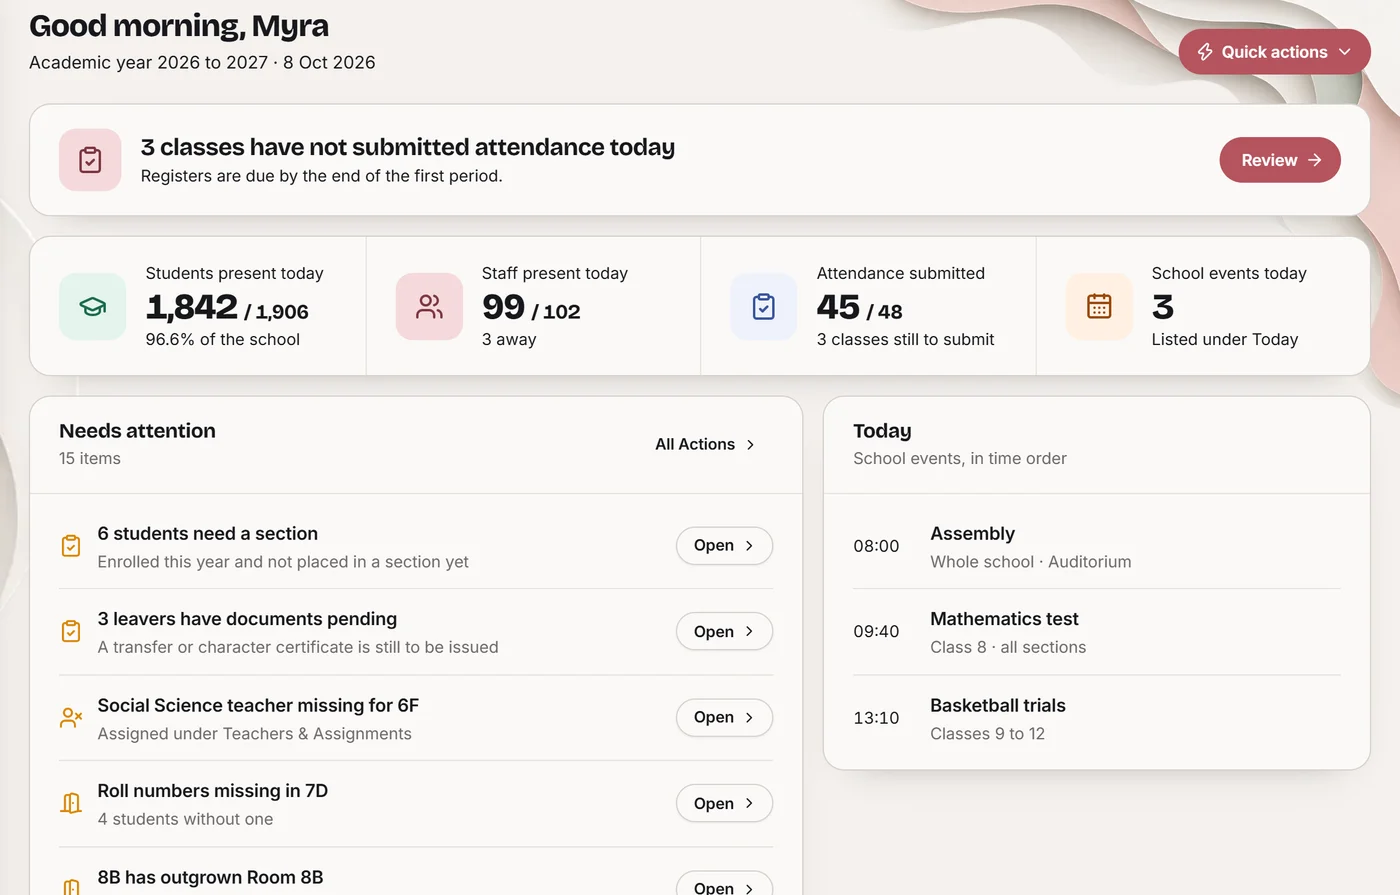
Task: Open All Actions list
Action: (705, 444)
